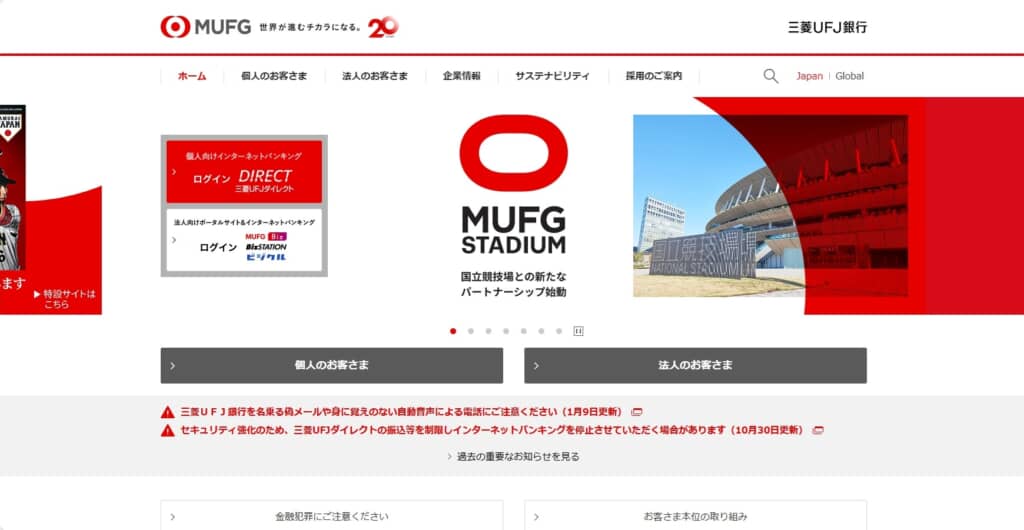This screenshot has height=530, width=1024.
Task: Open 金融犯罪にご注意ください section
Action: coord(332,516)
